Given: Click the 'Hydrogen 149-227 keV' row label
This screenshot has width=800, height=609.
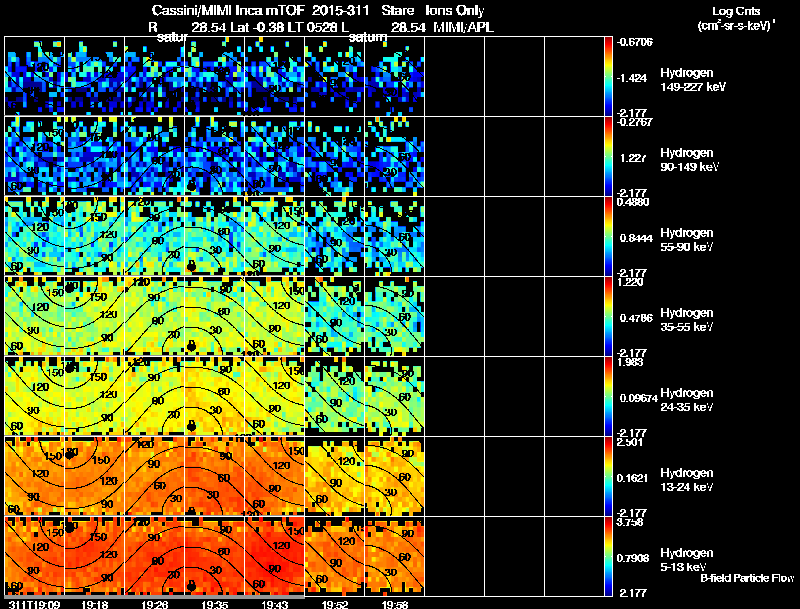Looking at the screenshot, I should 692,80.
